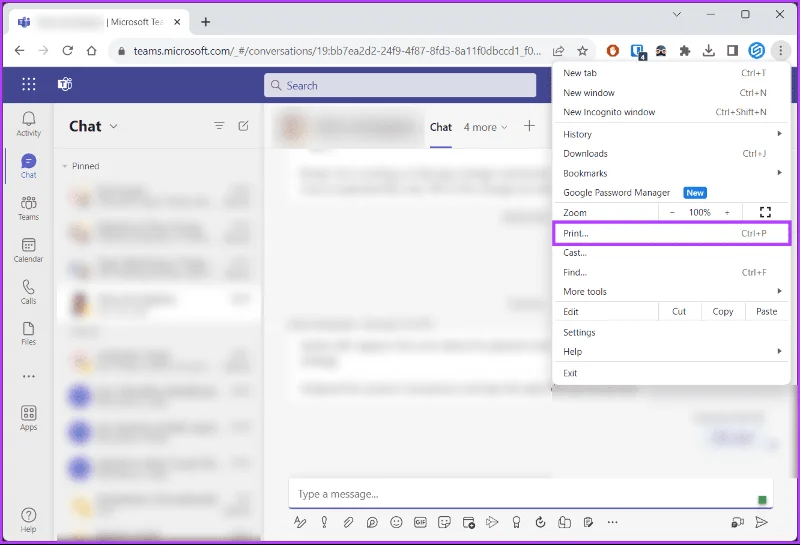The image size is (800, 545).
Task: Select the Chat icon in the sidebar
Action: click(x=29, y=166)
